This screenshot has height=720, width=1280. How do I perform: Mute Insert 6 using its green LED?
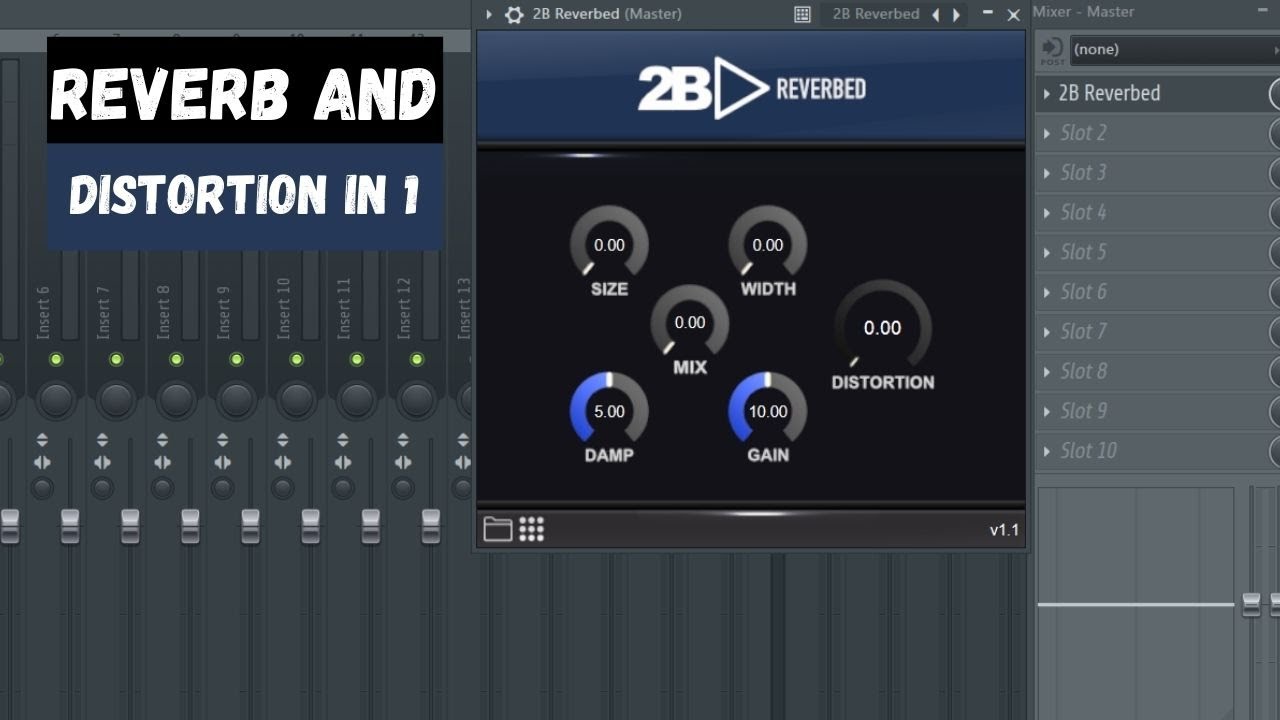pos(56,359)
